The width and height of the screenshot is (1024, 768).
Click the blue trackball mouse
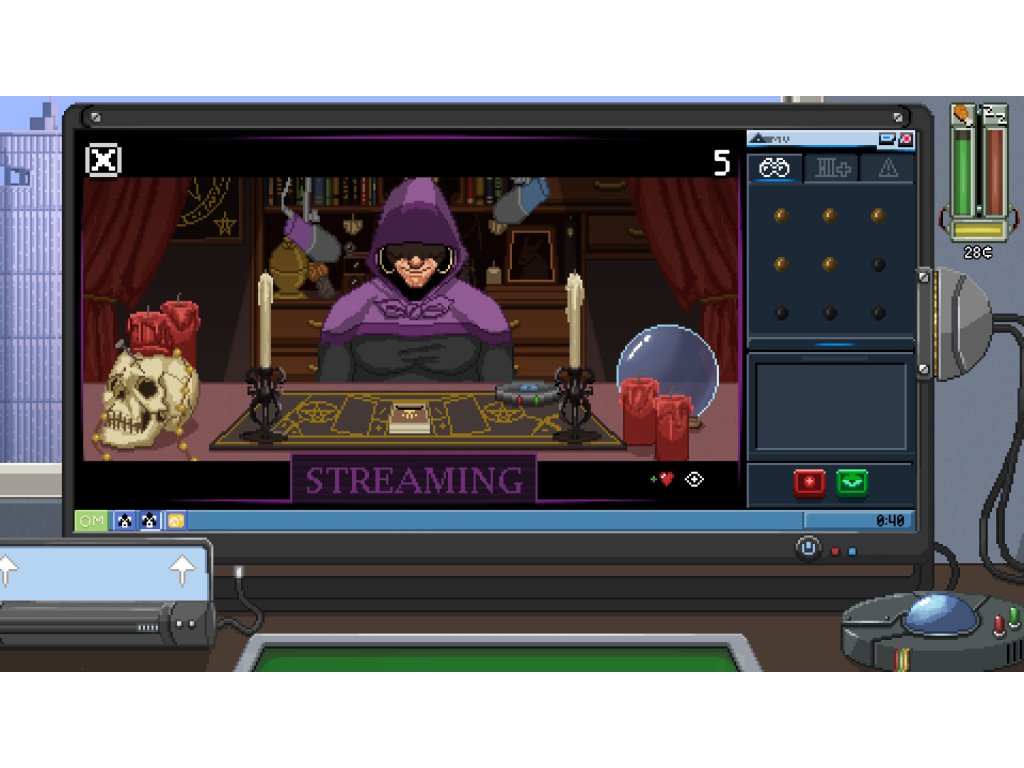pyautogui.click(x=940, y=615)
